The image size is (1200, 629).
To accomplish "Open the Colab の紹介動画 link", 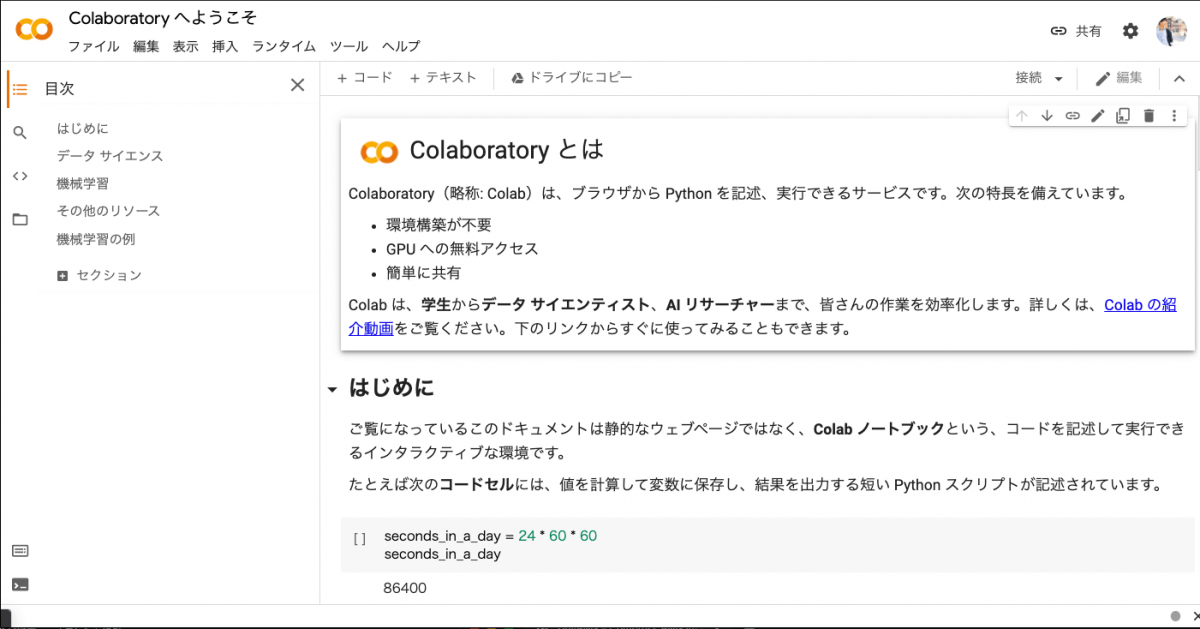I will 1139,305.
